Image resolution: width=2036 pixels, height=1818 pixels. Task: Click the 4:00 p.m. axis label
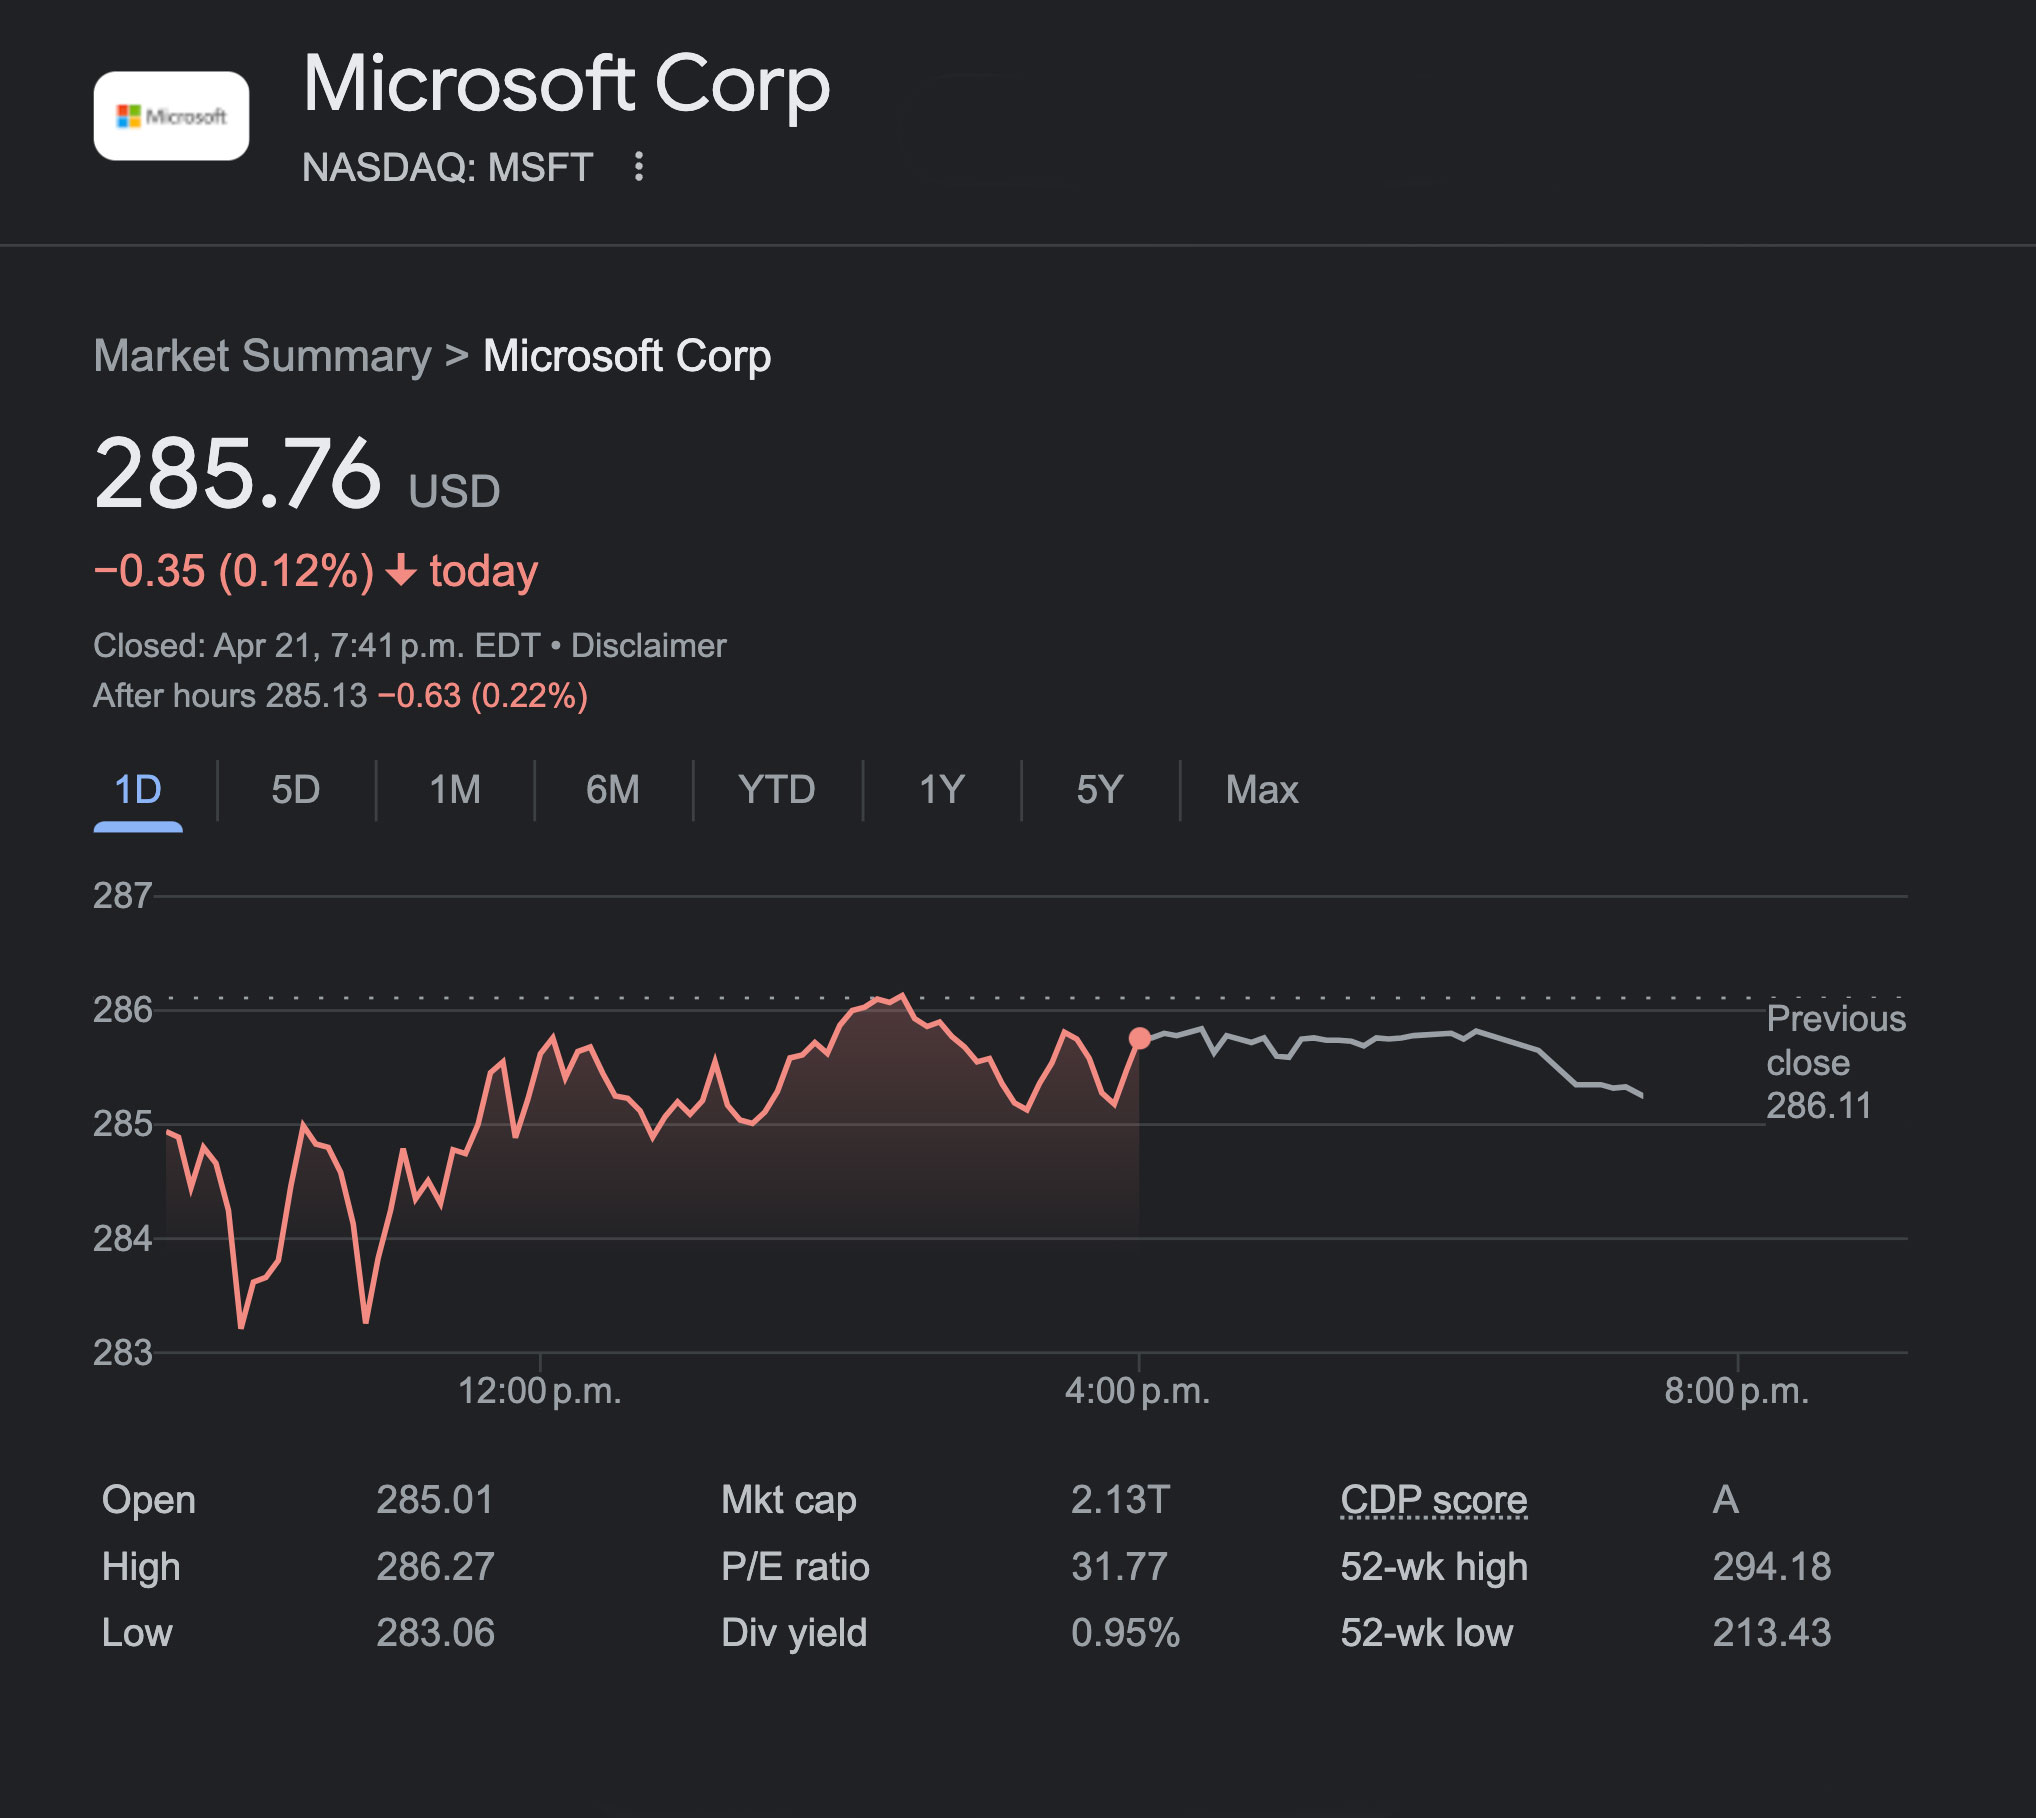coord(1138,1391)
